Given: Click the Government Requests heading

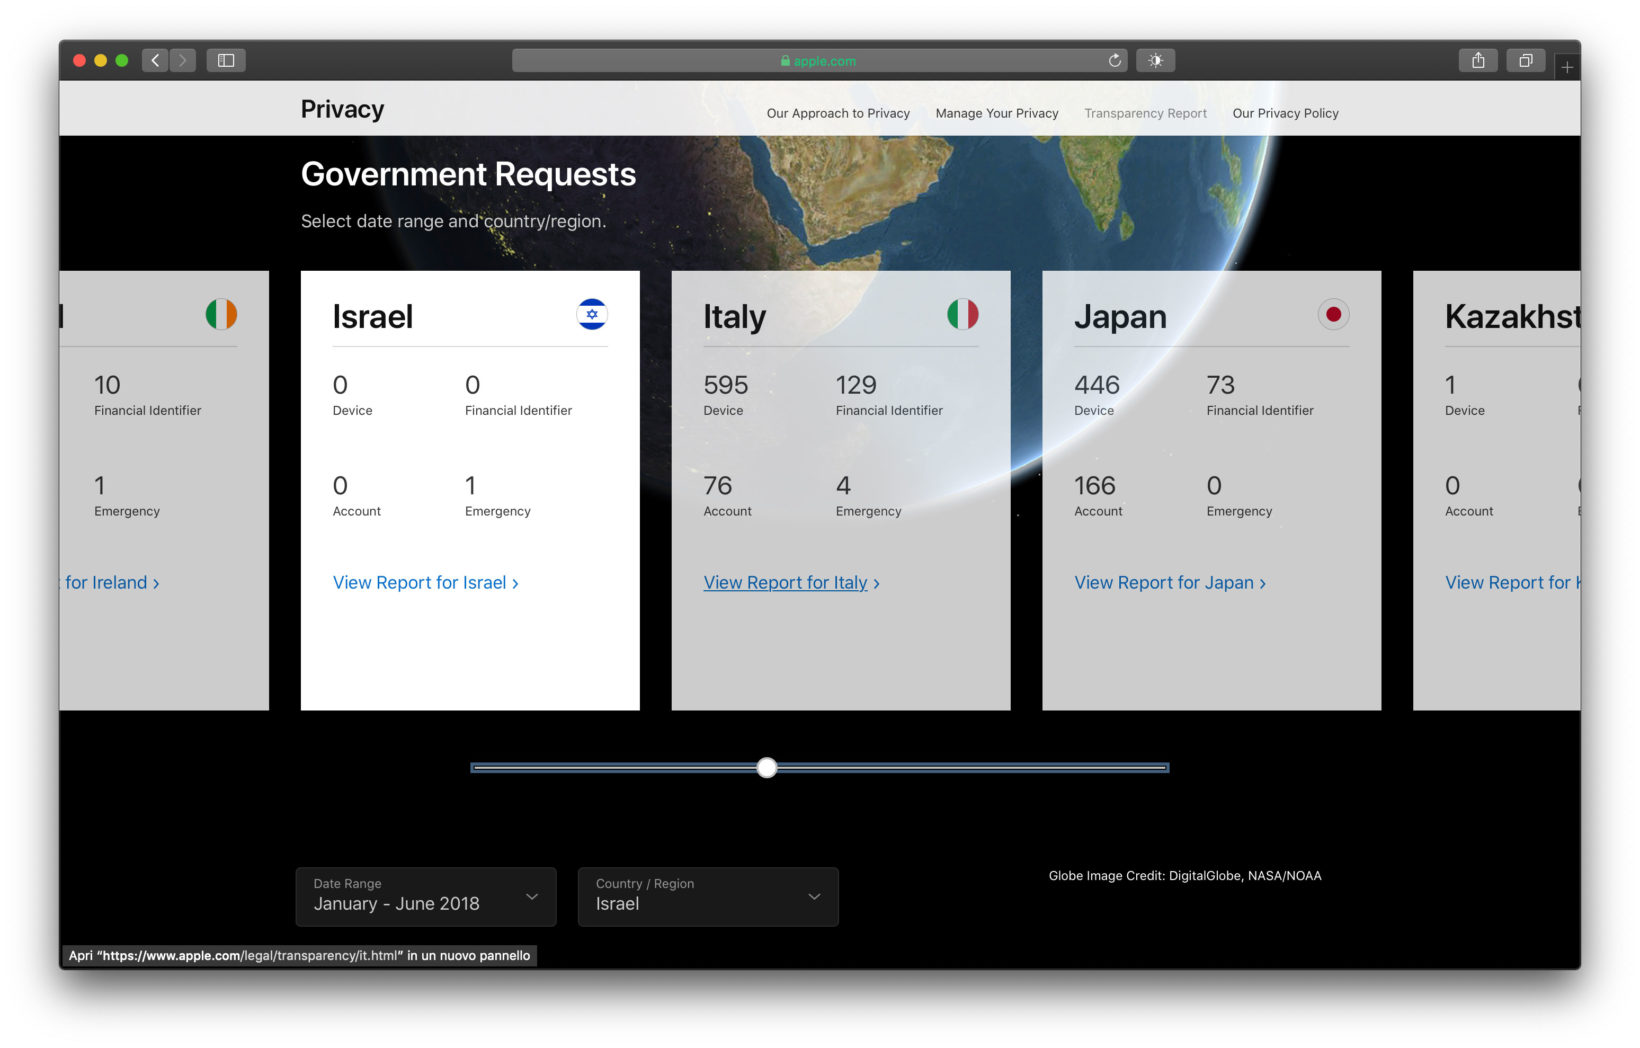Looking at the screenshot, I should click(x=468, y=175).
